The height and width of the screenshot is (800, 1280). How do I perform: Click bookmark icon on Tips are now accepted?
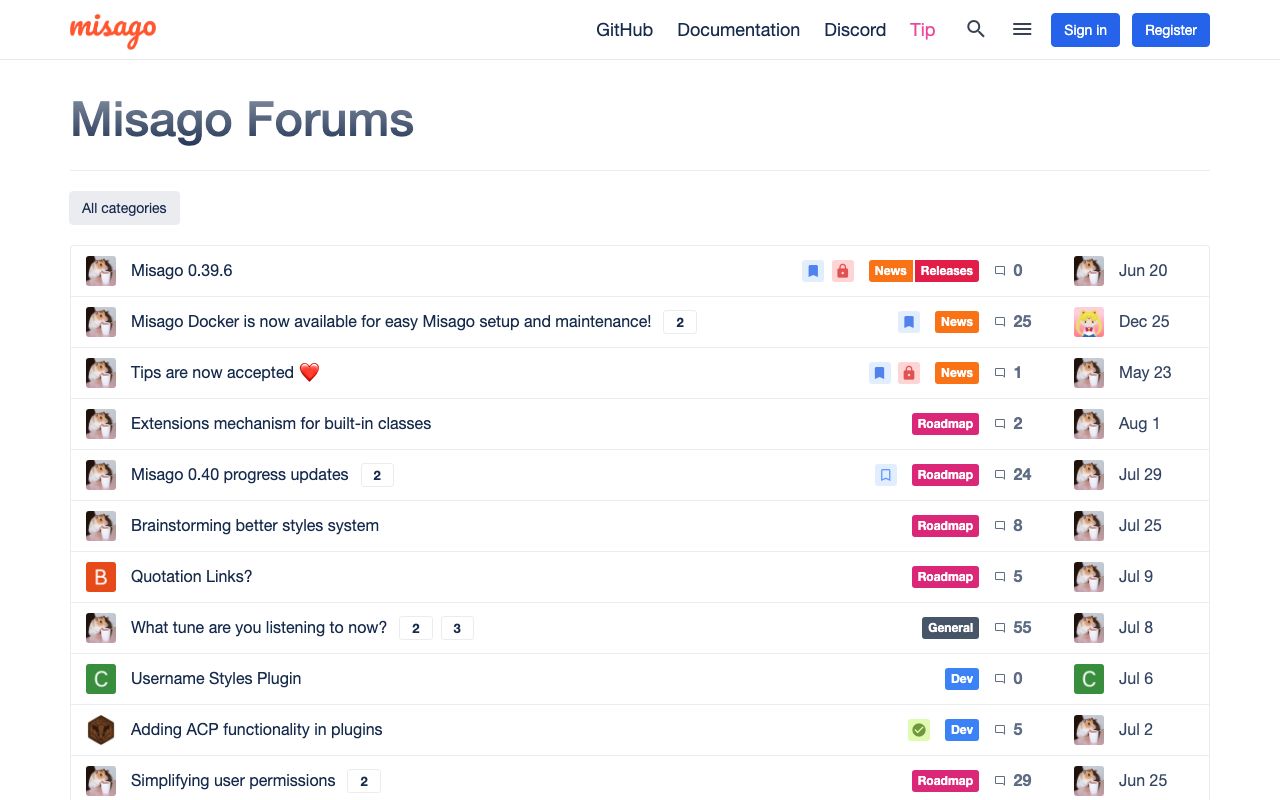[x=879, y=373]
